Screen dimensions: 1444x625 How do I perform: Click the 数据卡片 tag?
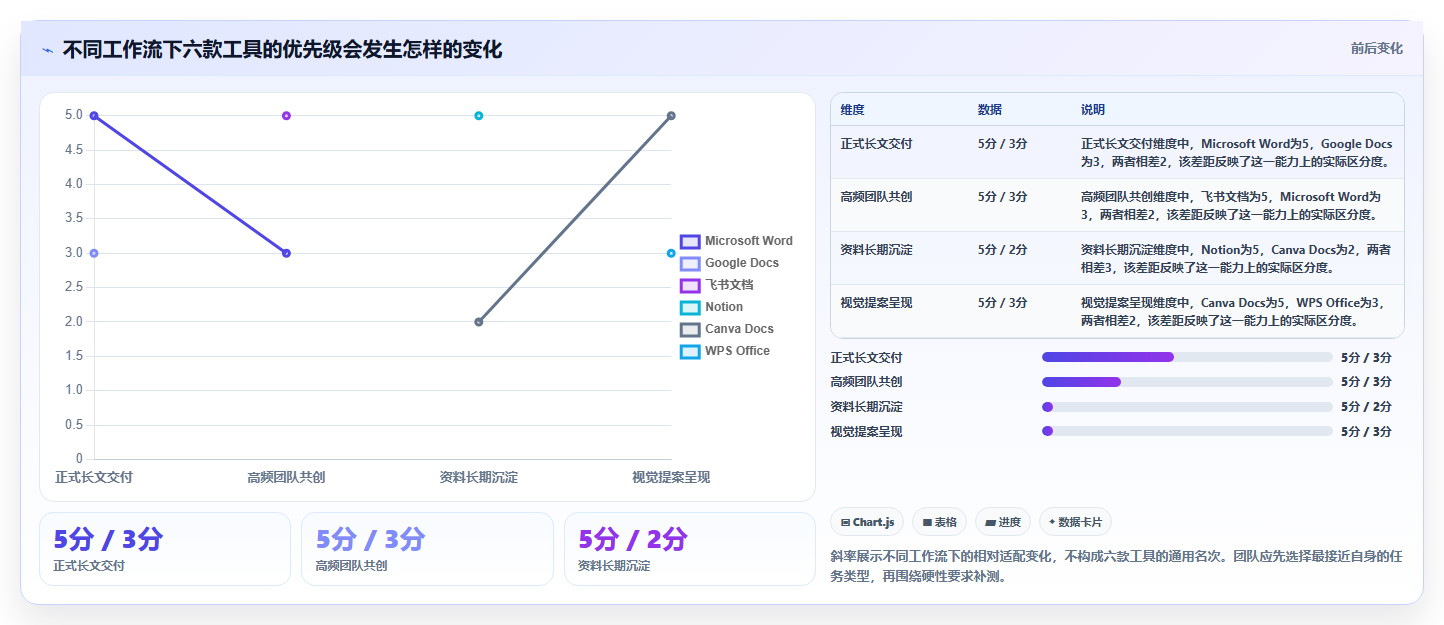pos(1075,522)
